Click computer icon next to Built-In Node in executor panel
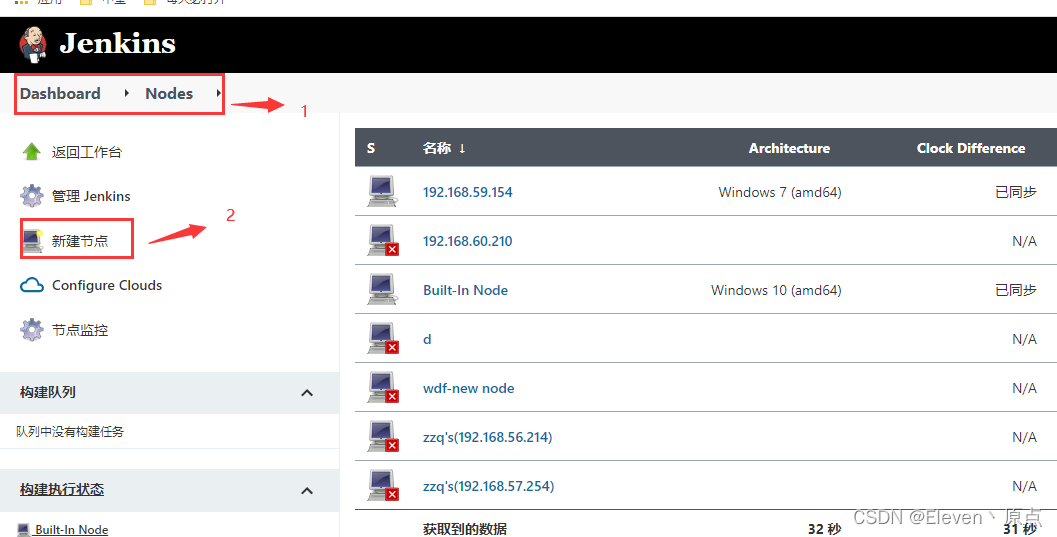1057x537 pixels. coord(24,530)
